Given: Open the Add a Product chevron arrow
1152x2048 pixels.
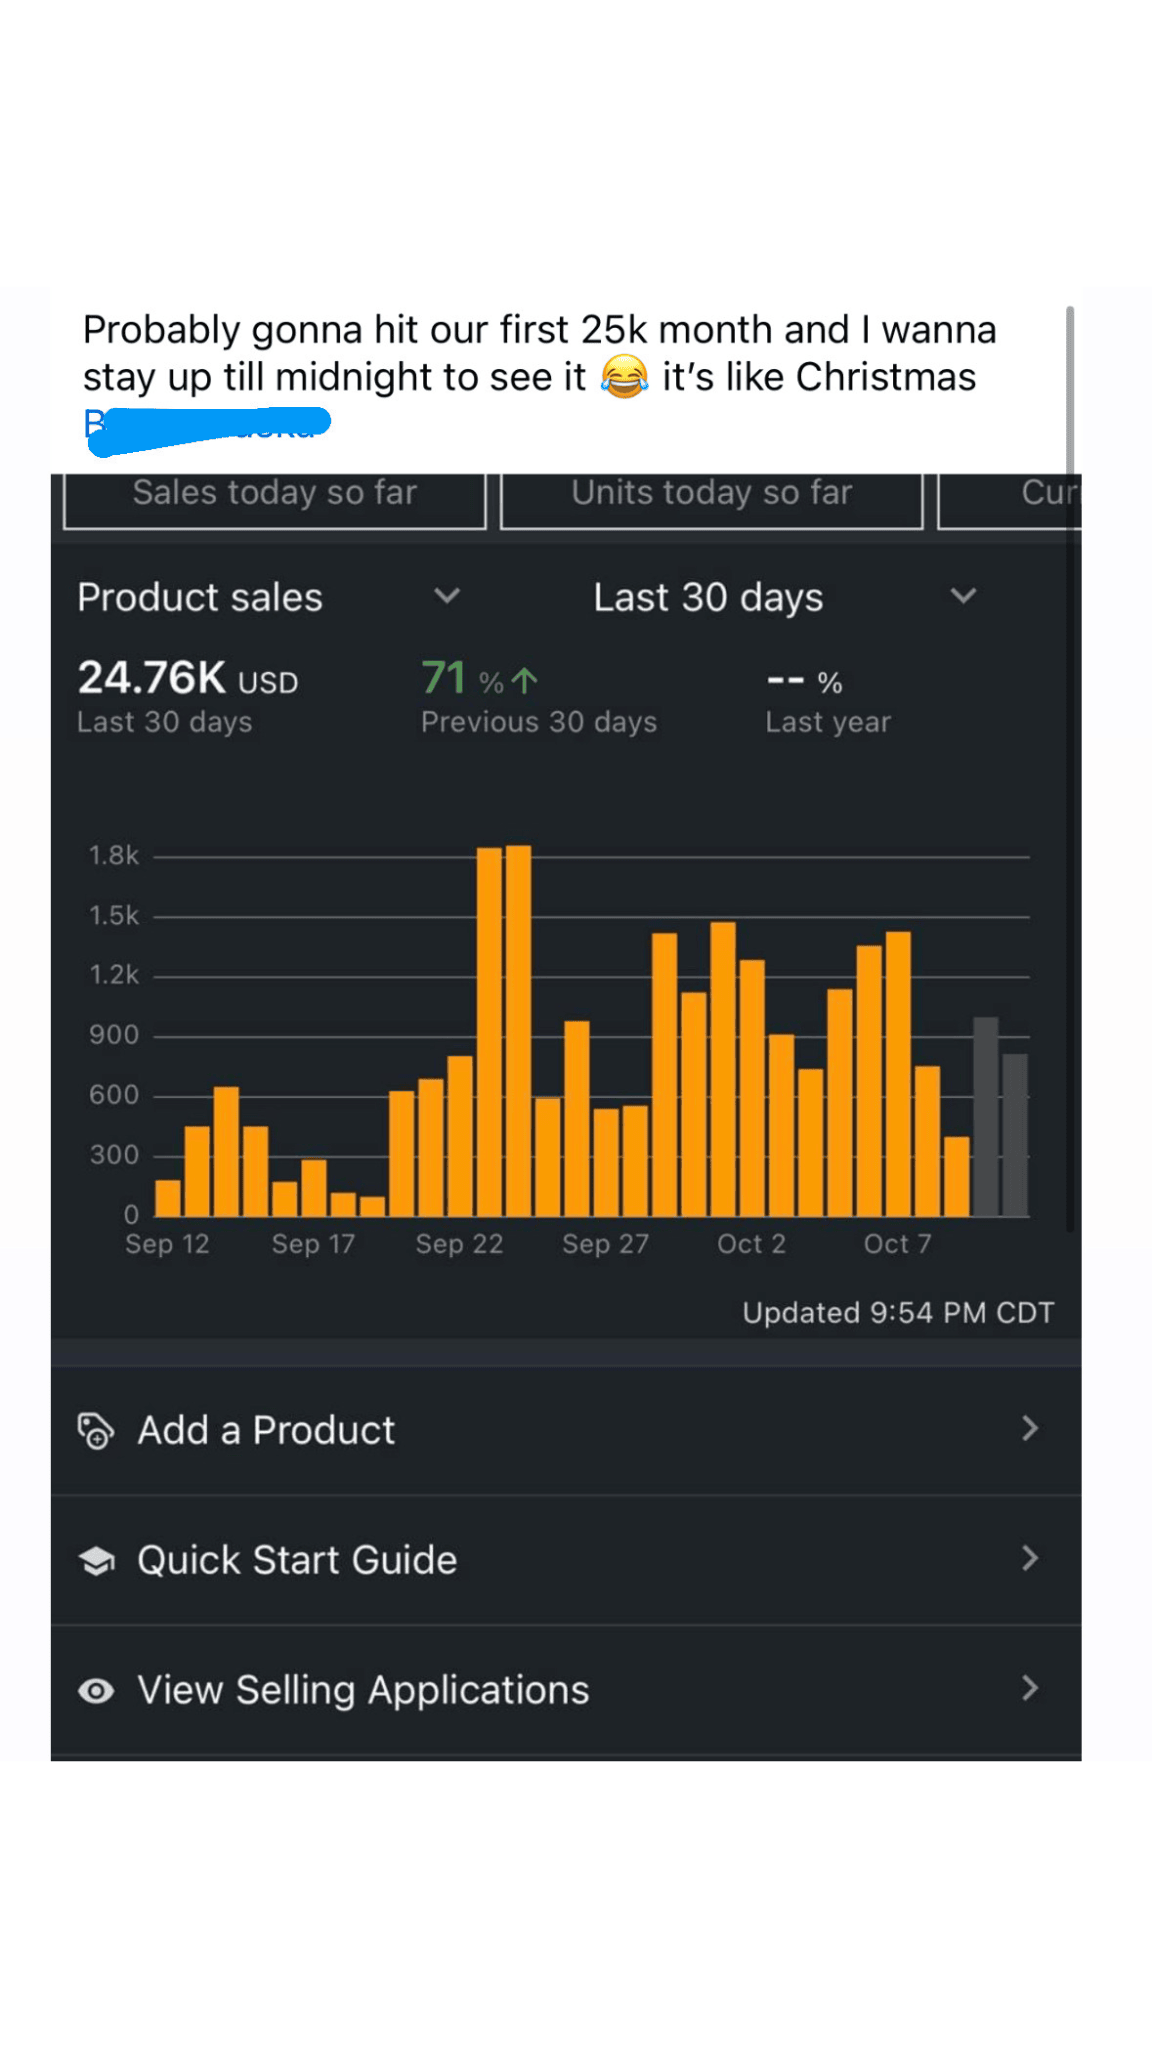Looking at the screenshot, I should tap(1030, 1429).
